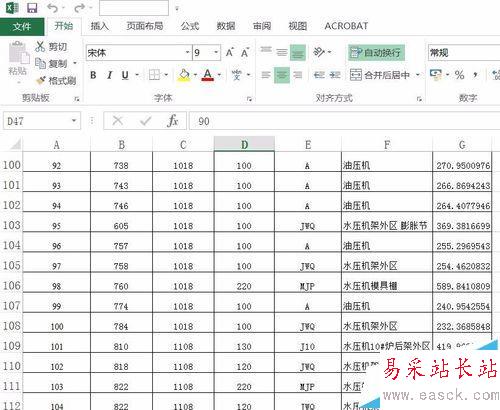Align text left icon
Viewport: 500px width, 410px height.
click(266, 75)
